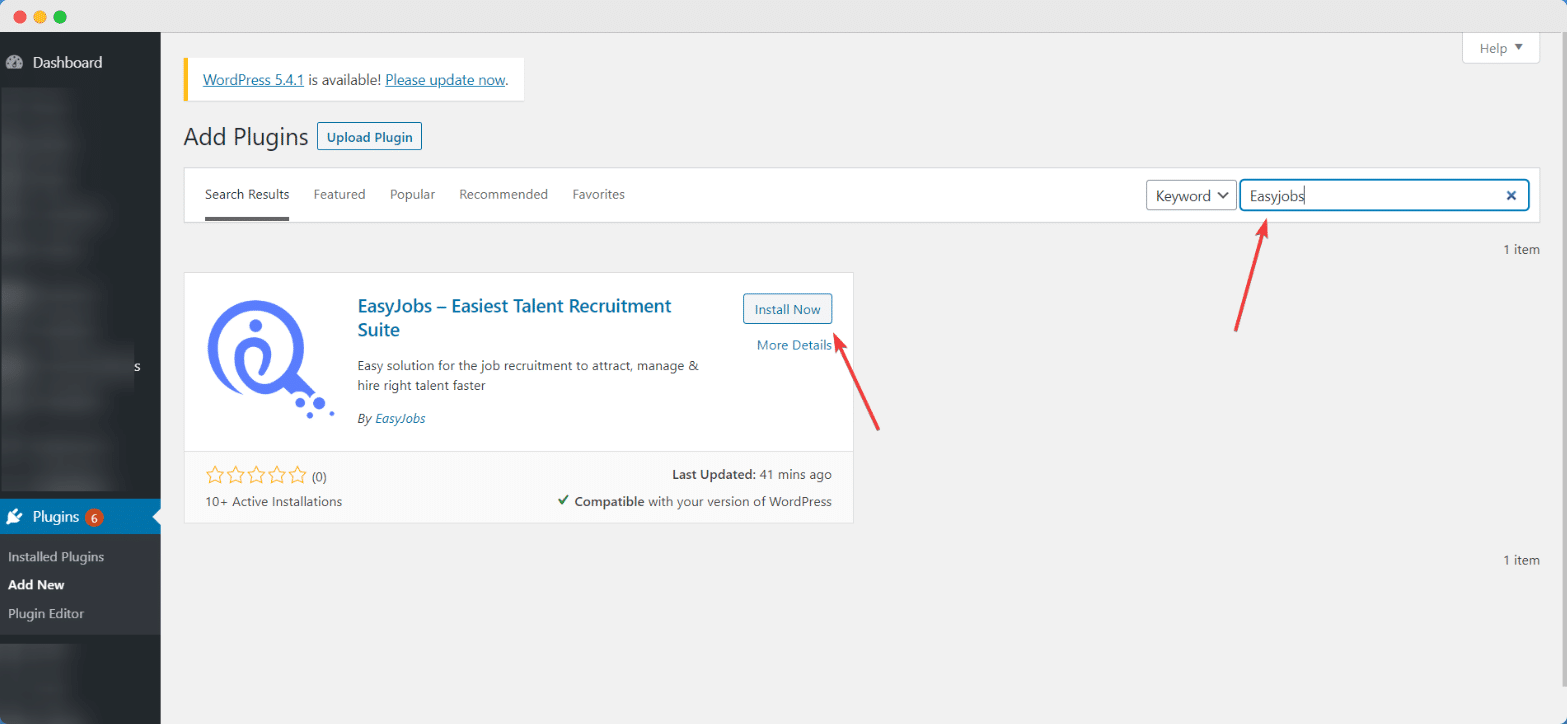Screen dimensions: 1567x724
Task: Click the Please update now link
Action: tap(445, 80)
